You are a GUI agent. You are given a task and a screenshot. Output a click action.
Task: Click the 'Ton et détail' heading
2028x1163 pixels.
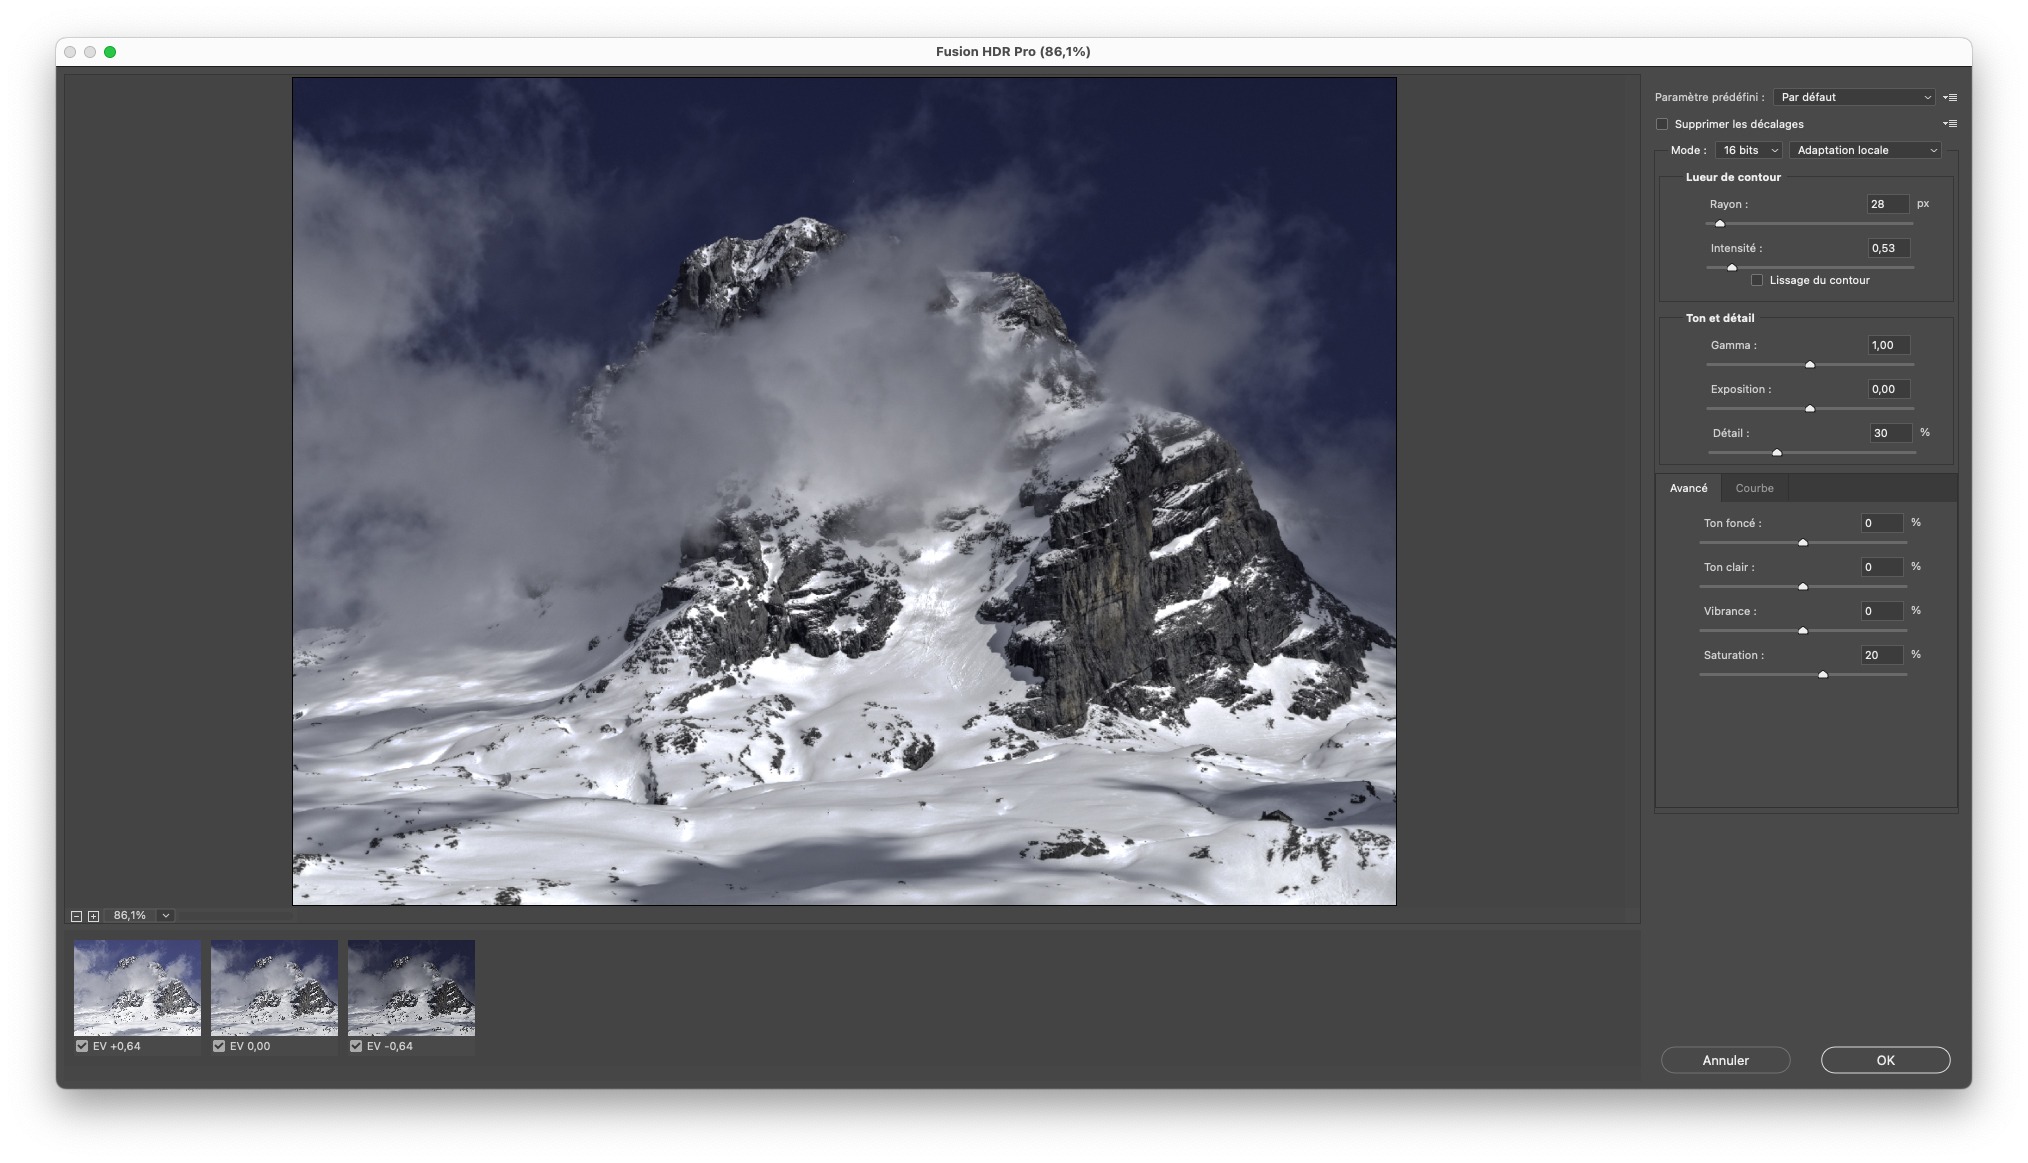click(1720, 318)
